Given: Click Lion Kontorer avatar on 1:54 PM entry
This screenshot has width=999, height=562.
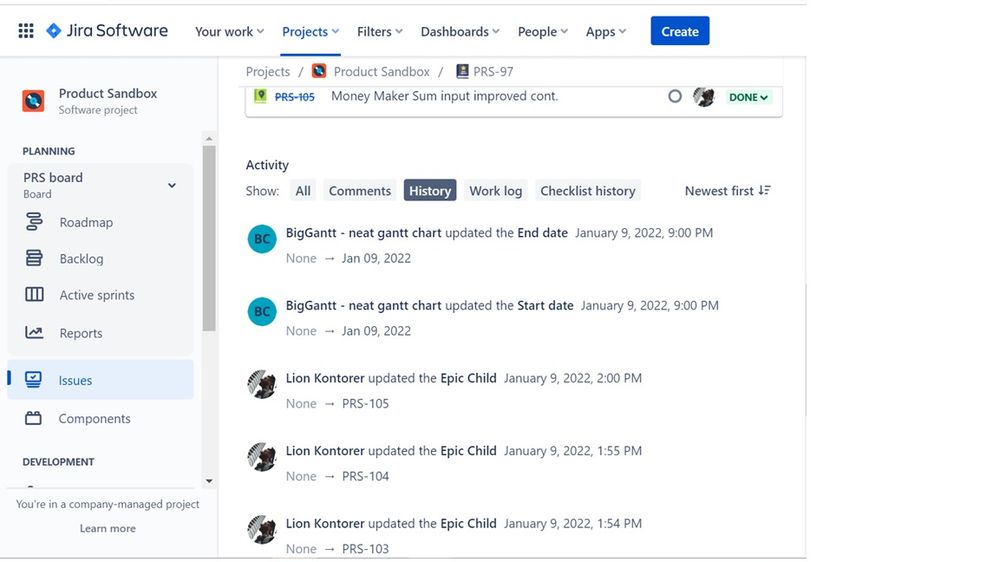Looking at the screenshot, I should point(262,530).
